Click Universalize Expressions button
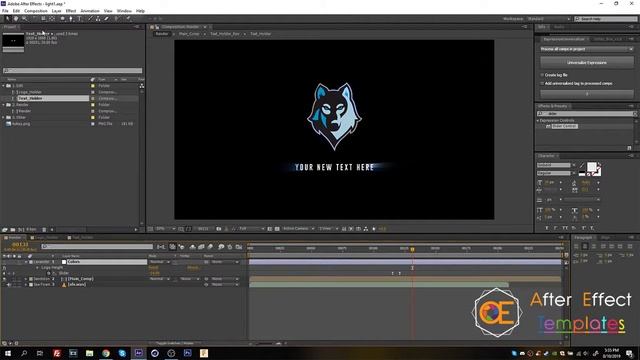 (587, 63)
